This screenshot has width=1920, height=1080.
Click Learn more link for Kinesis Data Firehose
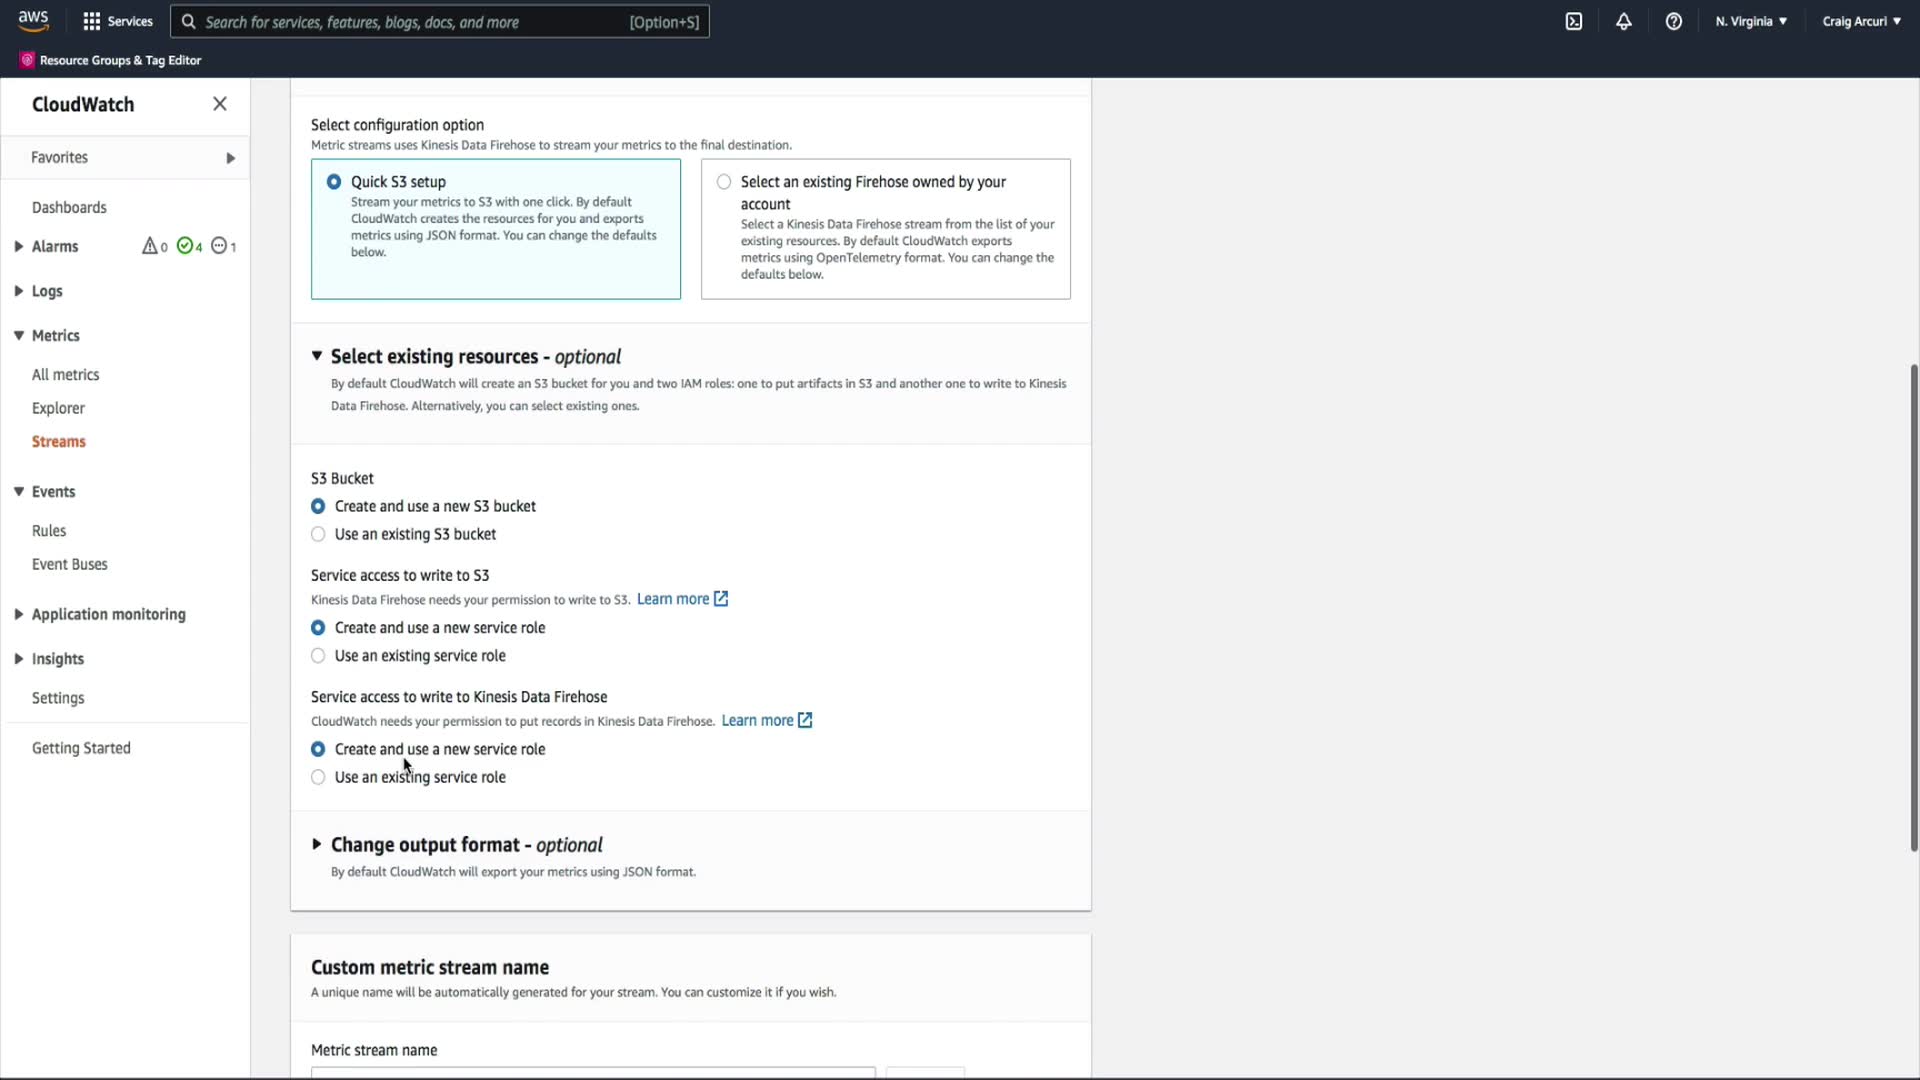click(x=757, y=720)
